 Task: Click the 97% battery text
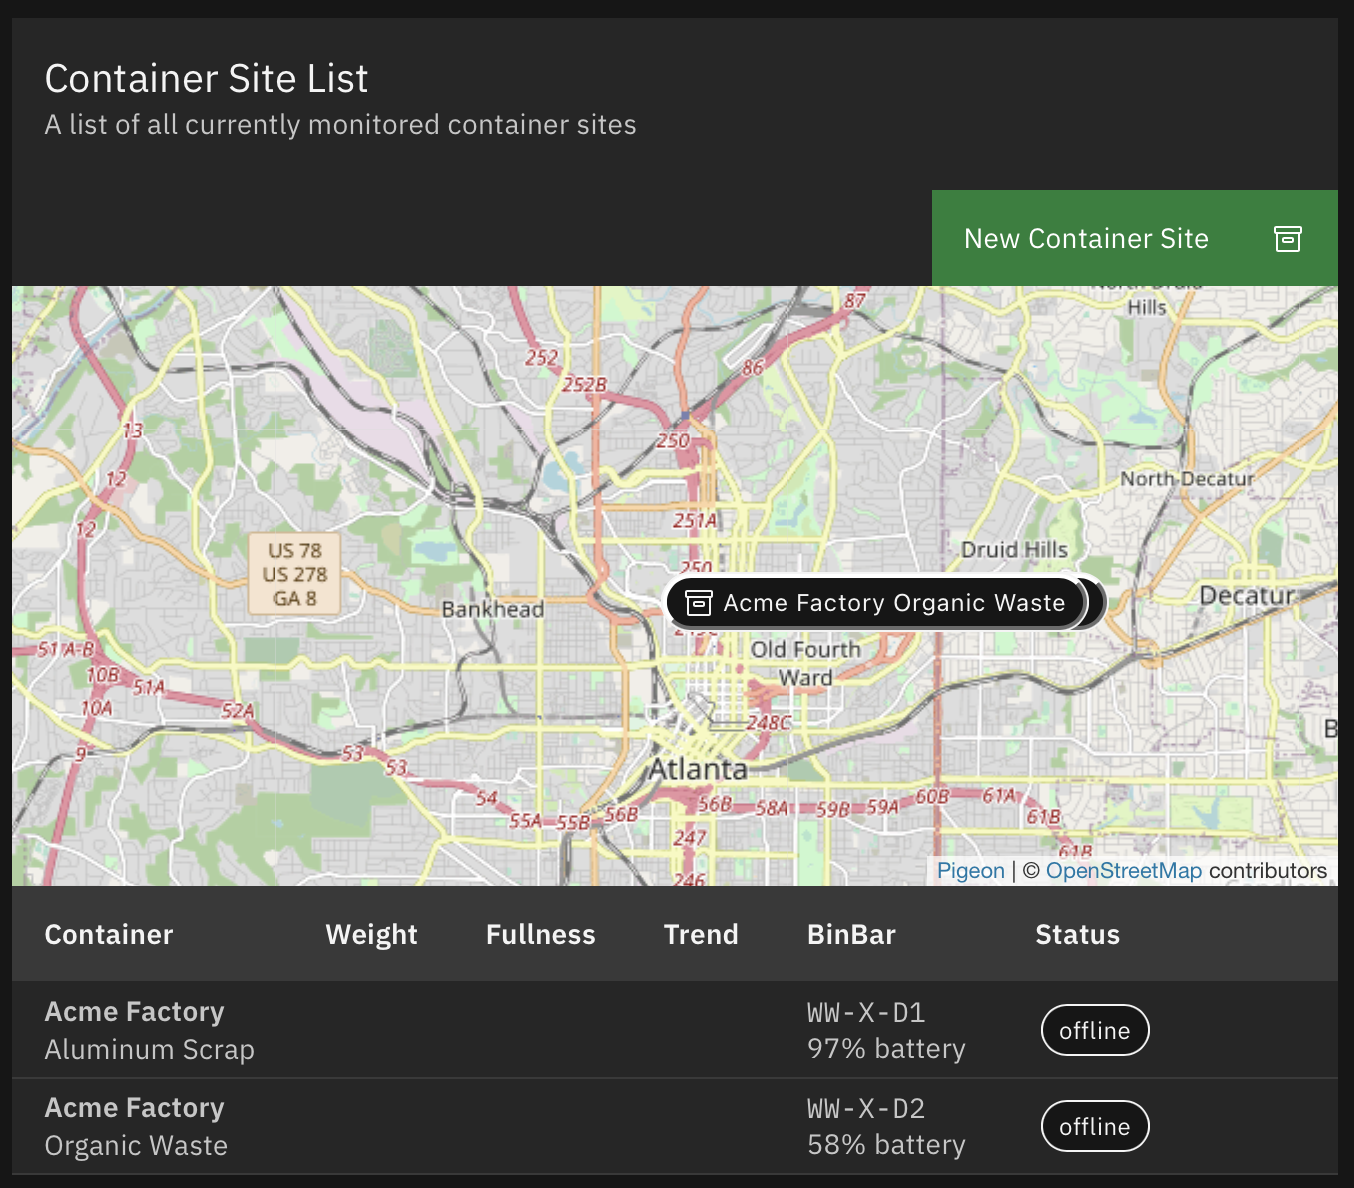coord(886,1049)
